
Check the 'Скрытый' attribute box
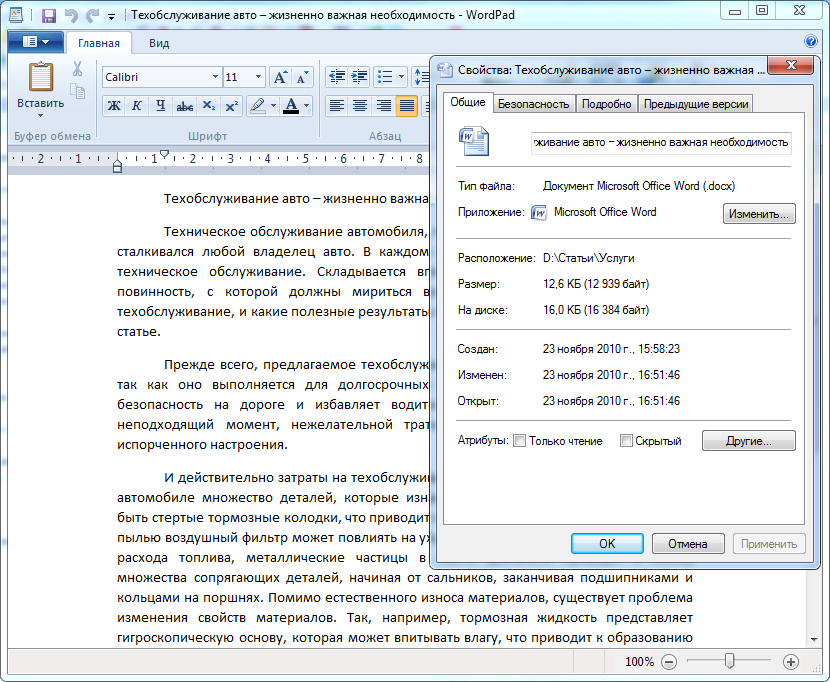tap(626, 441)
